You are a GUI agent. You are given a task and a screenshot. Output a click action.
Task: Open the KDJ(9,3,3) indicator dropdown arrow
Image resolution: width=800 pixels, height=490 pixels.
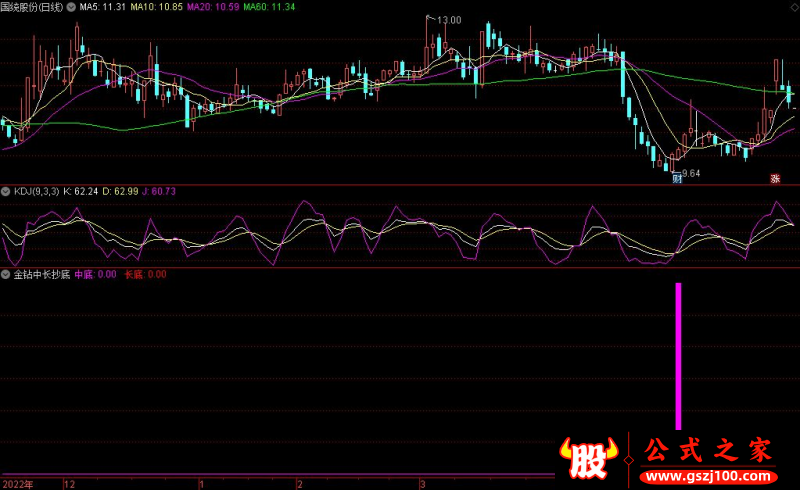pyautogui.click(x=6, y=190)
